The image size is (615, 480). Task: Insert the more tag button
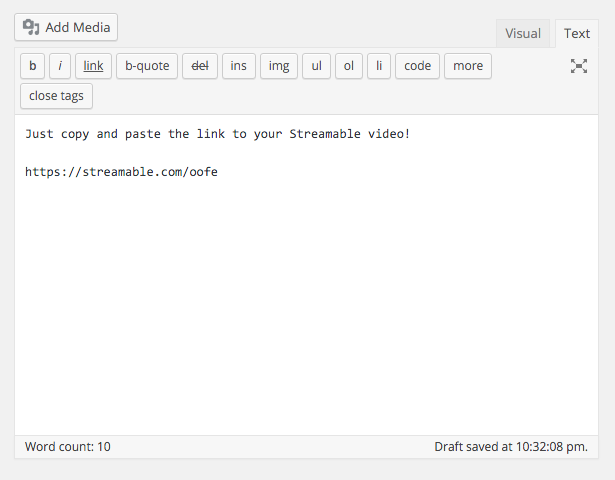click(x=468, y=66)
